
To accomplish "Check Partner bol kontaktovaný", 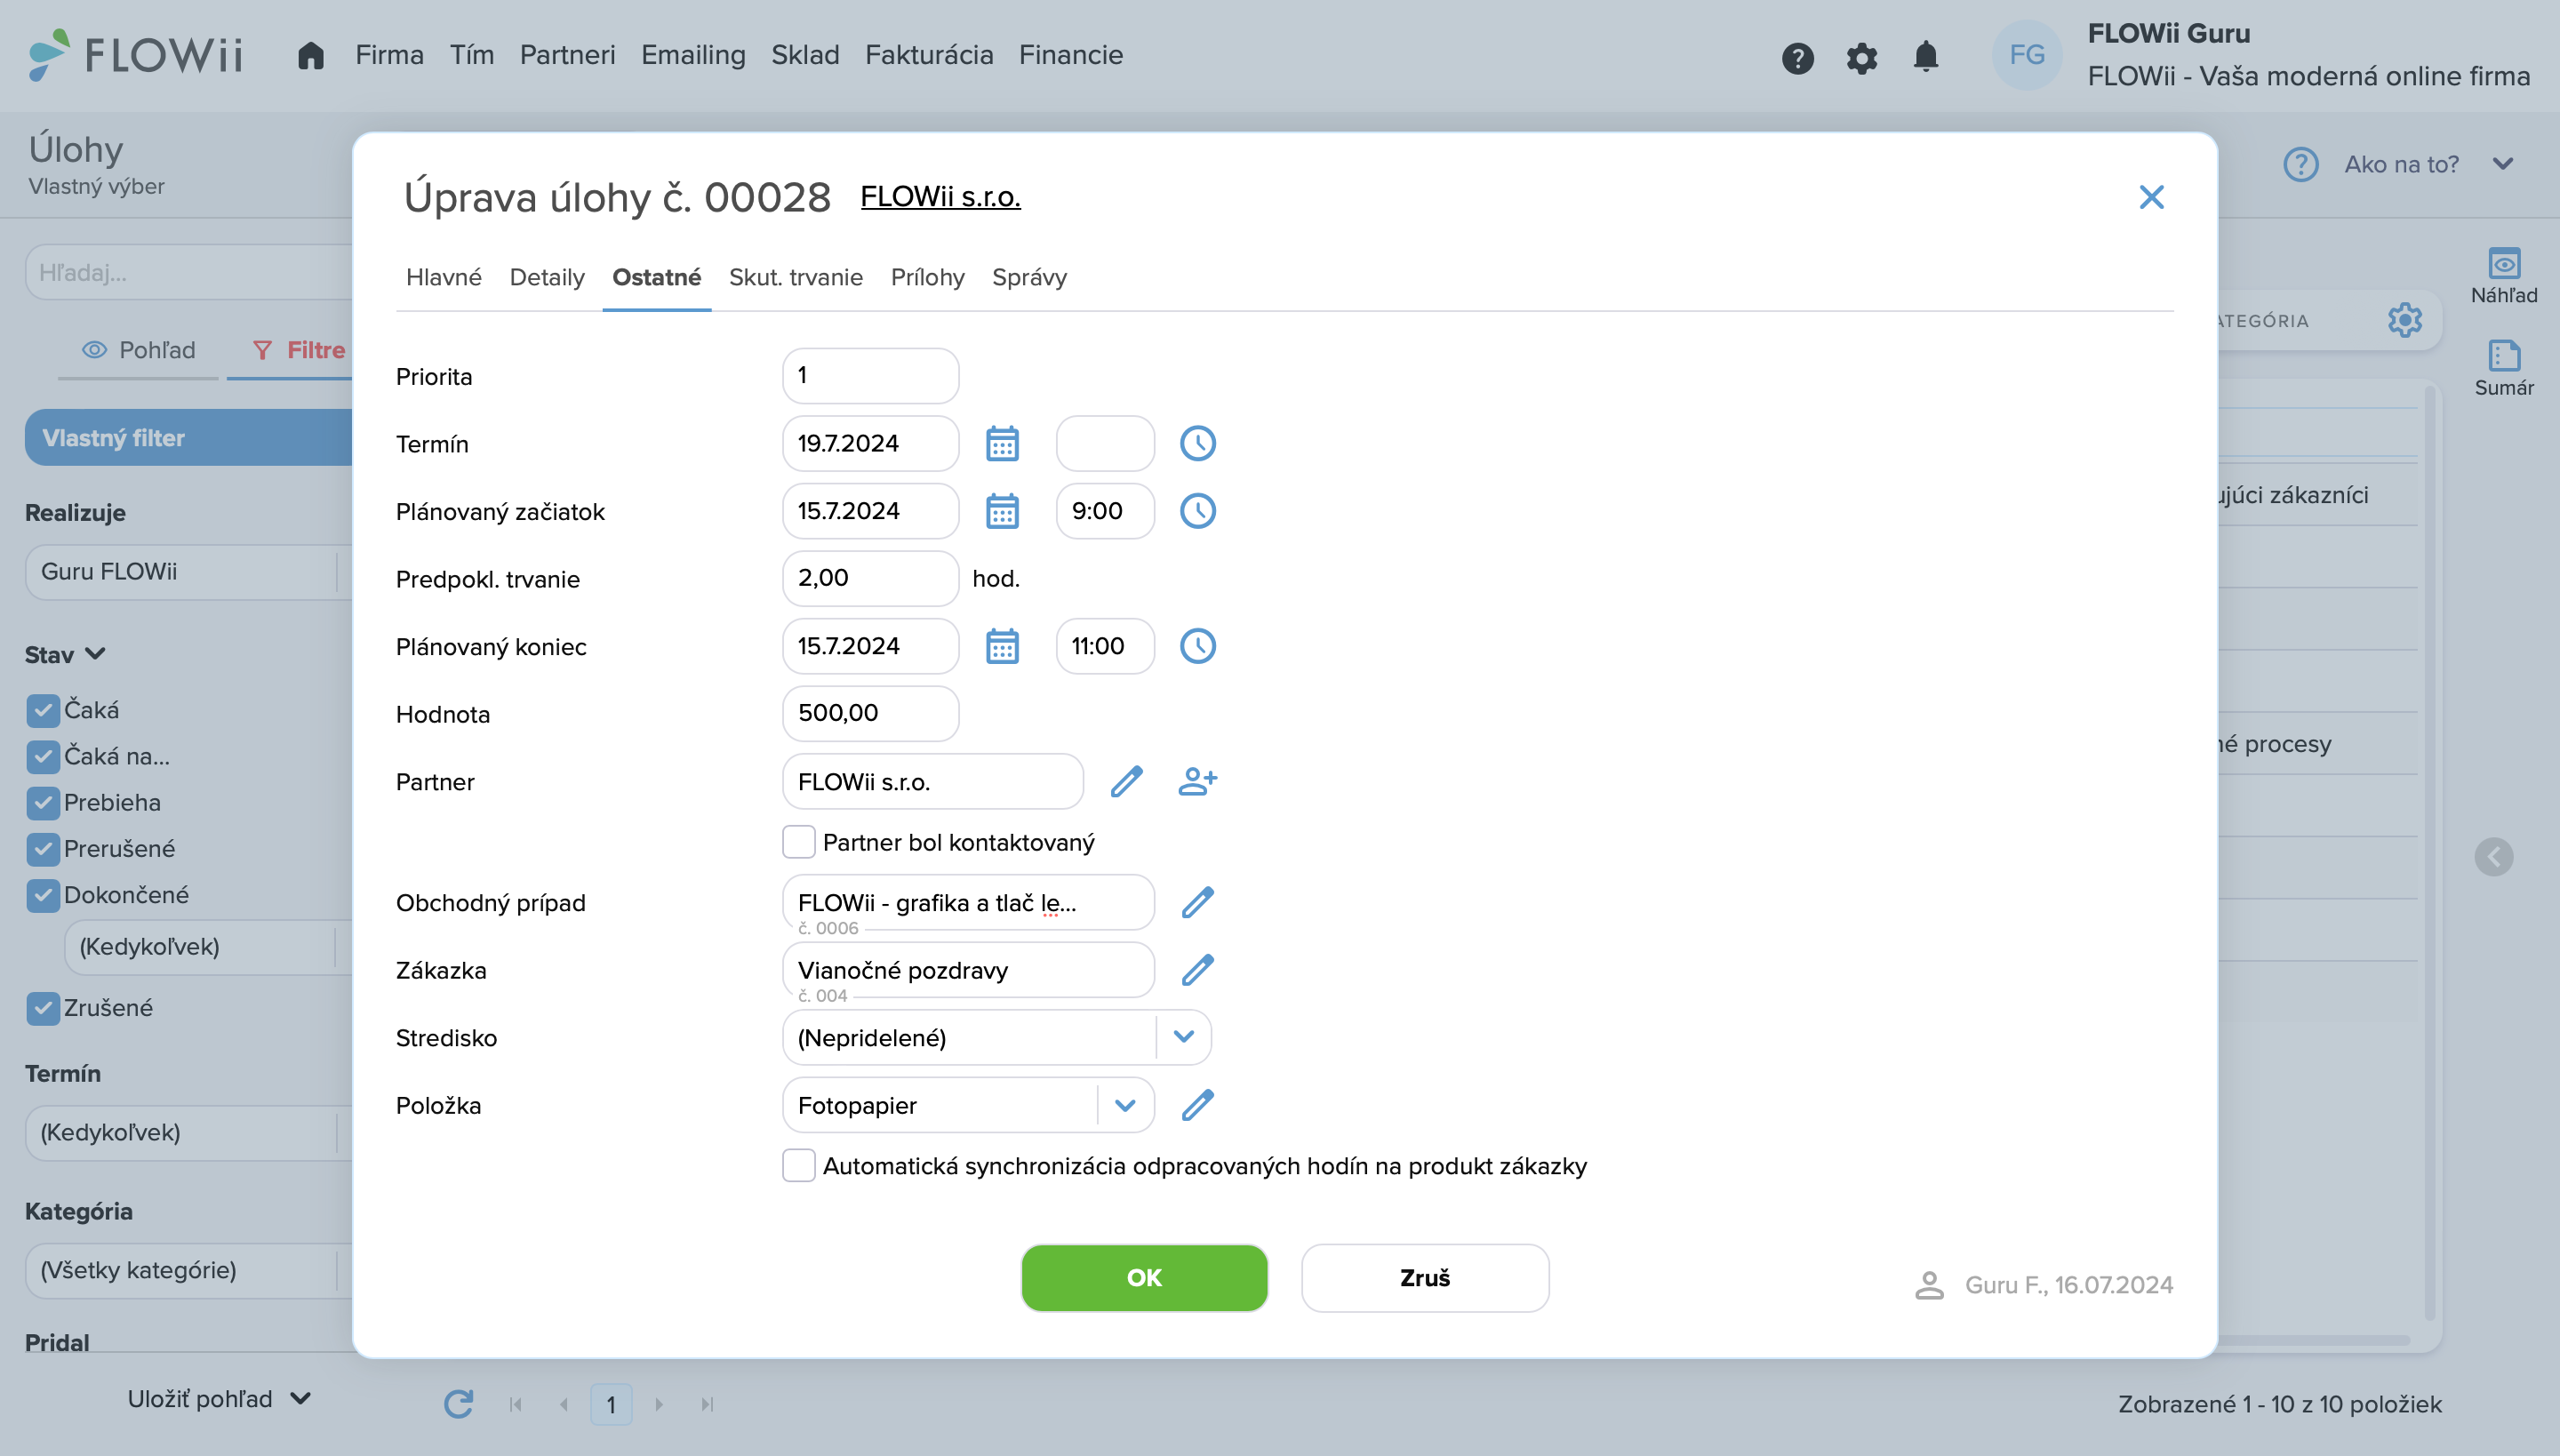I will 798,842.
